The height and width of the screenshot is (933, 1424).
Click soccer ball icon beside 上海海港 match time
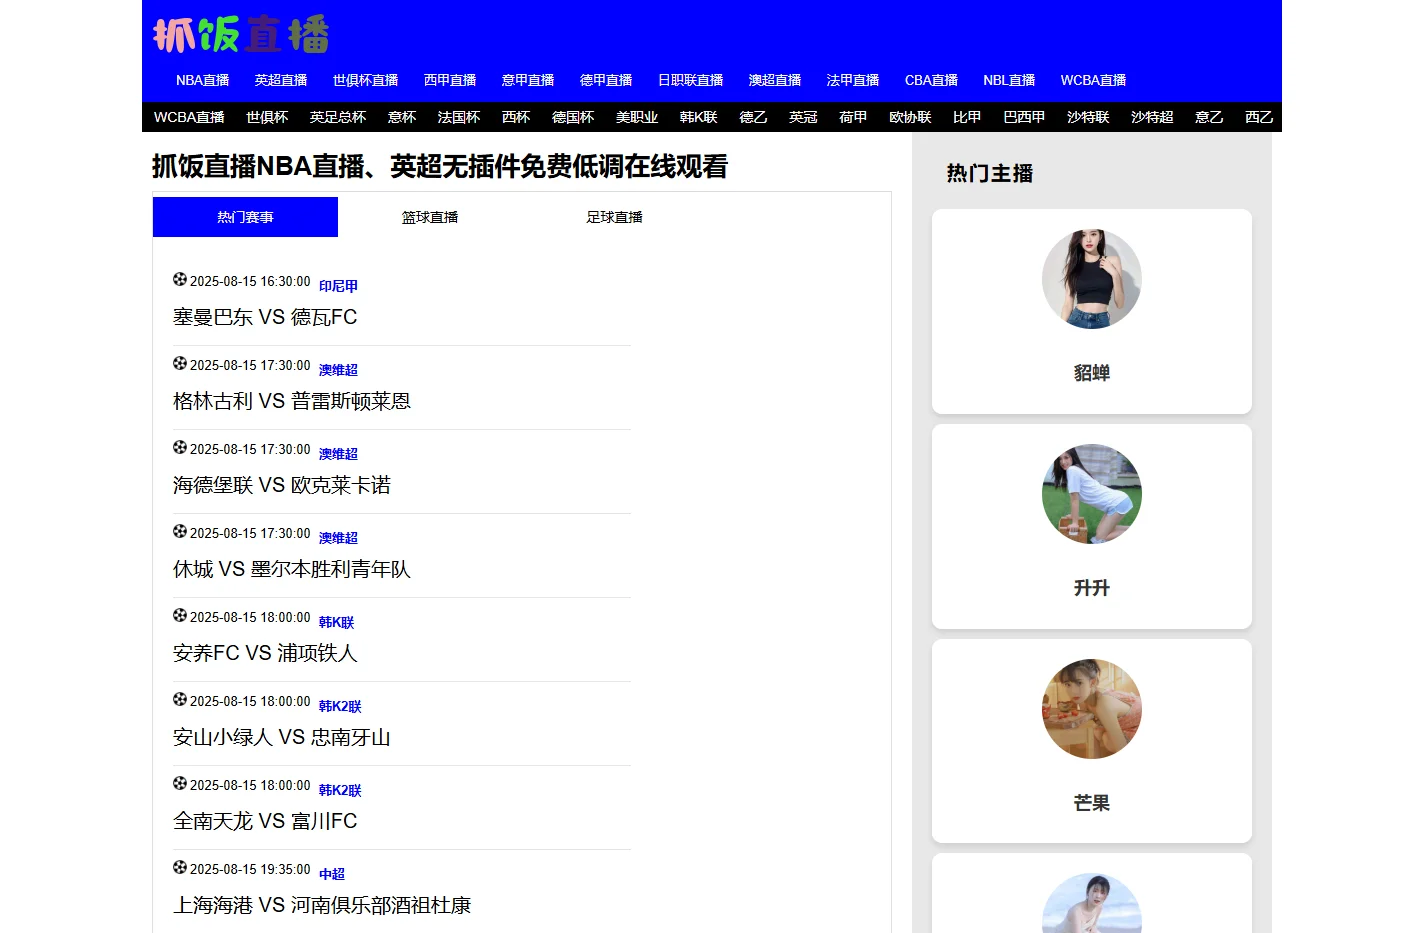180,867
